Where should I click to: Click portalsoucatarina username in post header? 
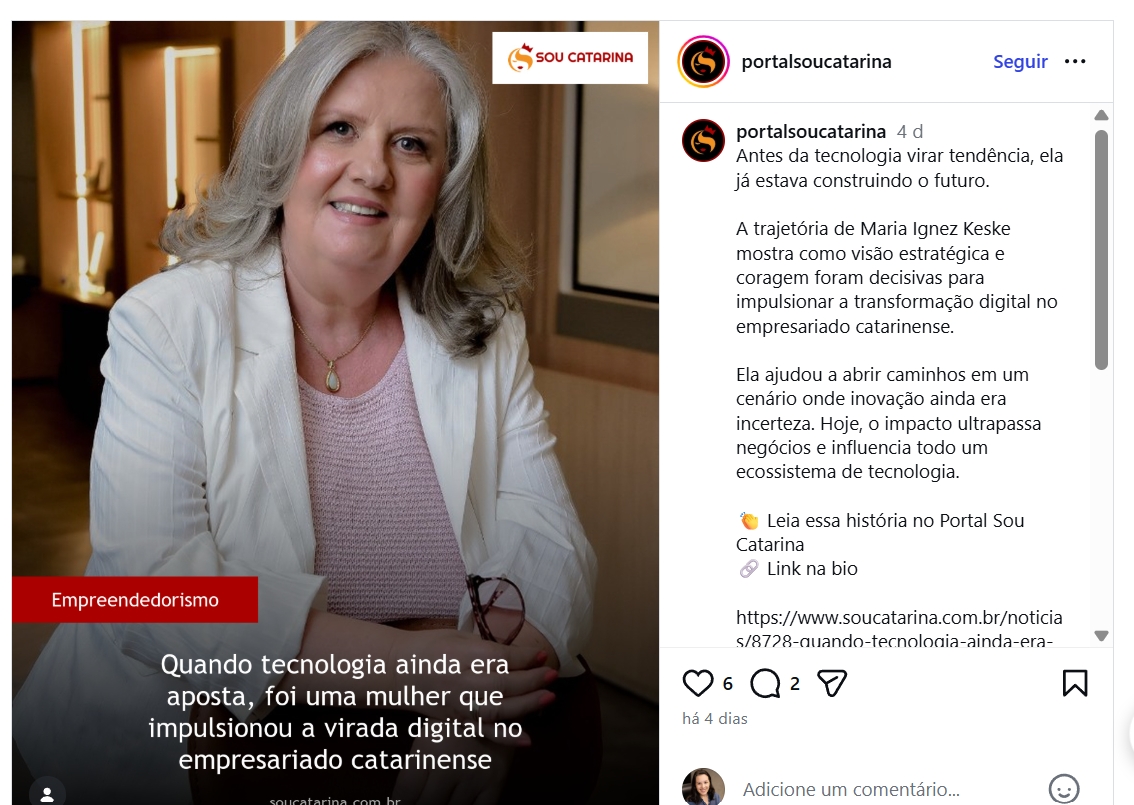pyautogui.click(x=816, y=61)
